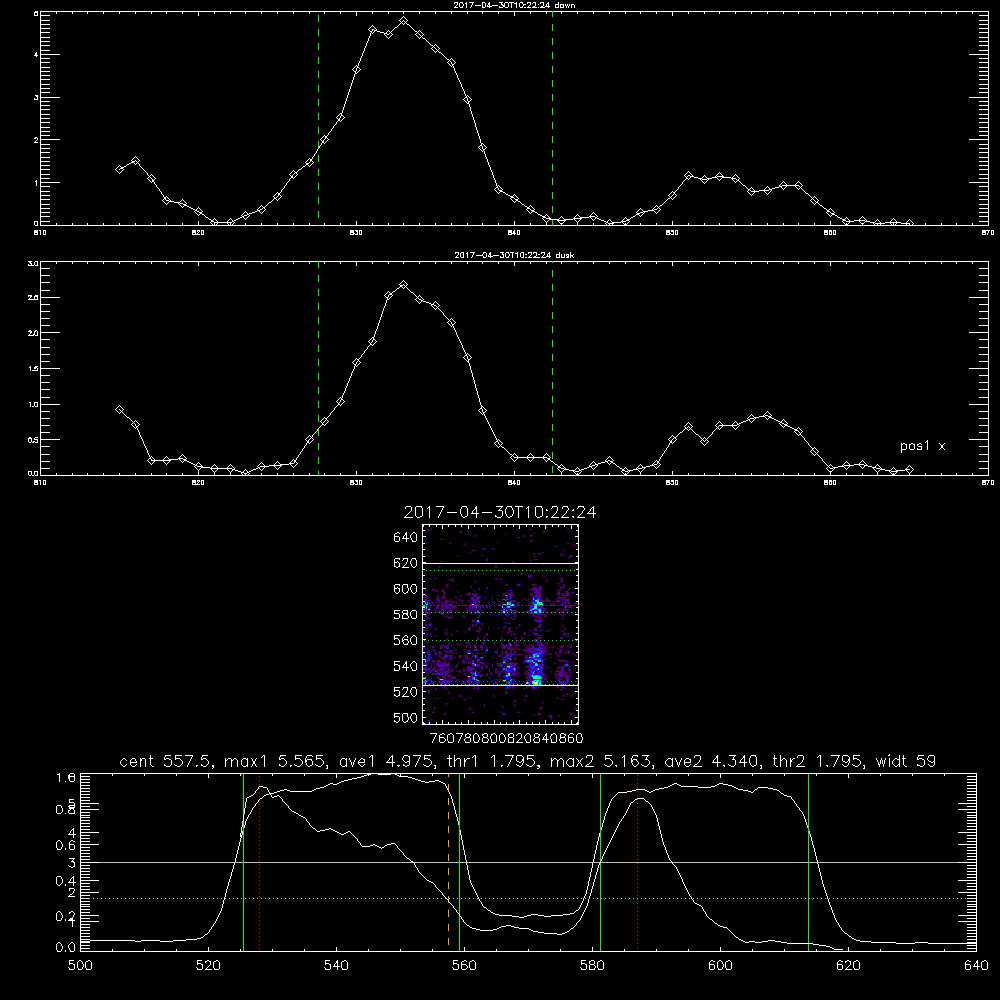The height and width of the screenshot is (1000, 1000).
Task: Click the dusk plot title text
Action: tap(515, 255)
